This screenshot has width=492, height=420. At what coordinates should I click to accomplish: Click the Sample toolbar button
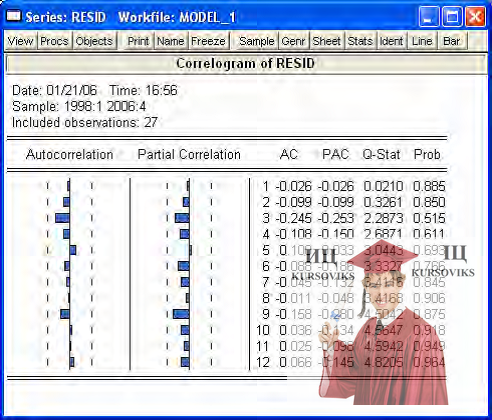pyautogui.click(x=256, y=41)
